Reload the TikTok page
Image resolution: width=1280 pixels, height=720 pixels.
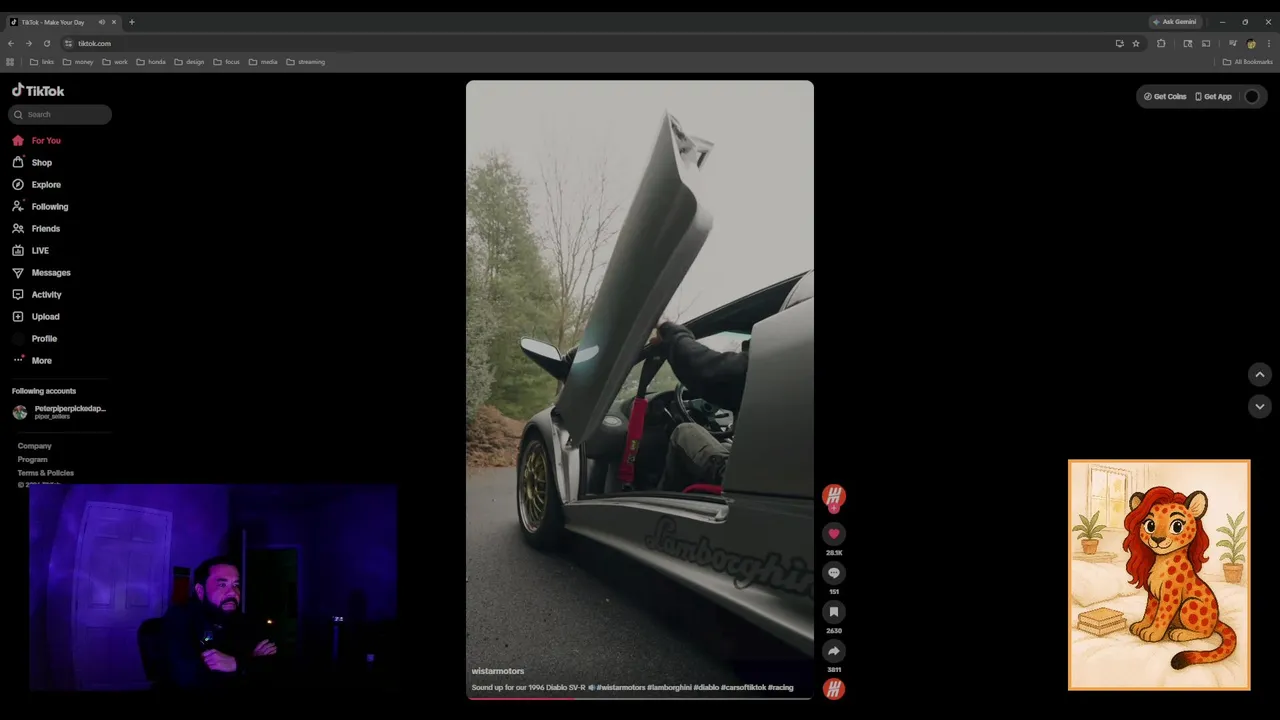(47, 43)
